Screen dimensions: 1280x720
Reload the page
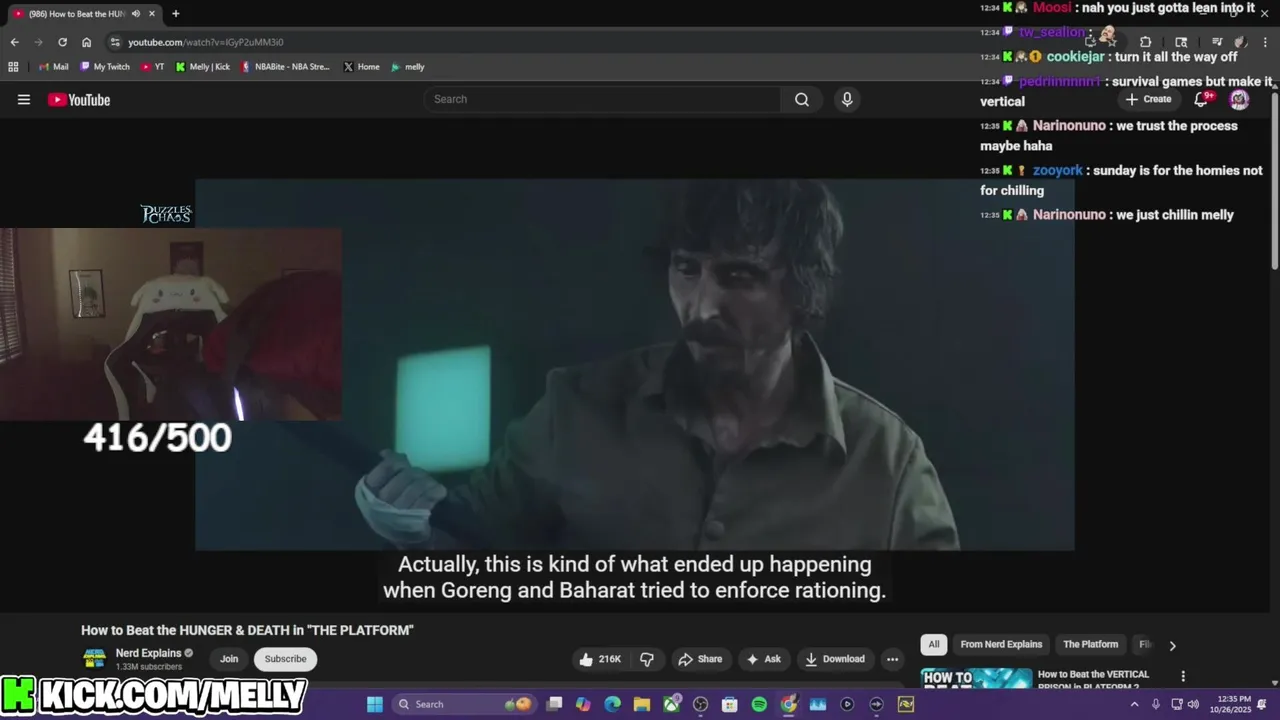[62, 42]
